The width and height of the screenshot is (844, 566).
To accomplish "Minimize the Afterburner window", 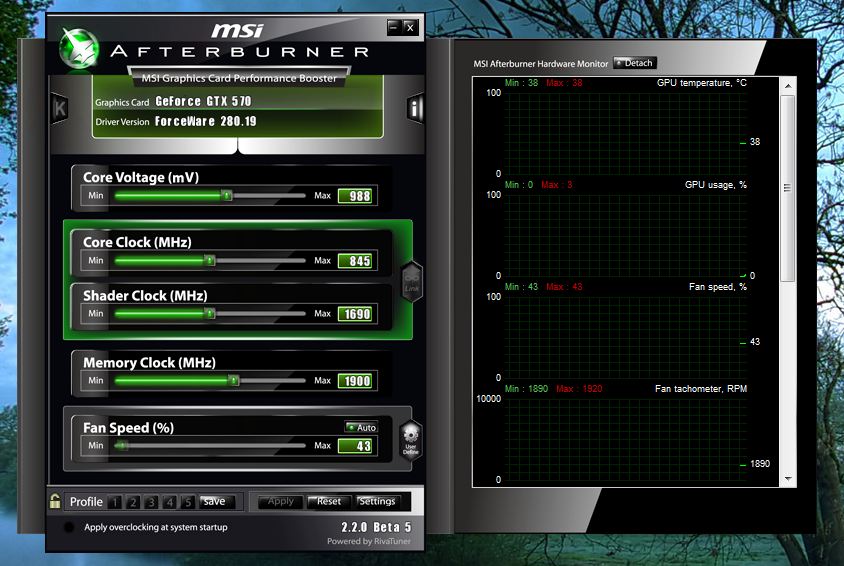I will [x=393, y=27].
